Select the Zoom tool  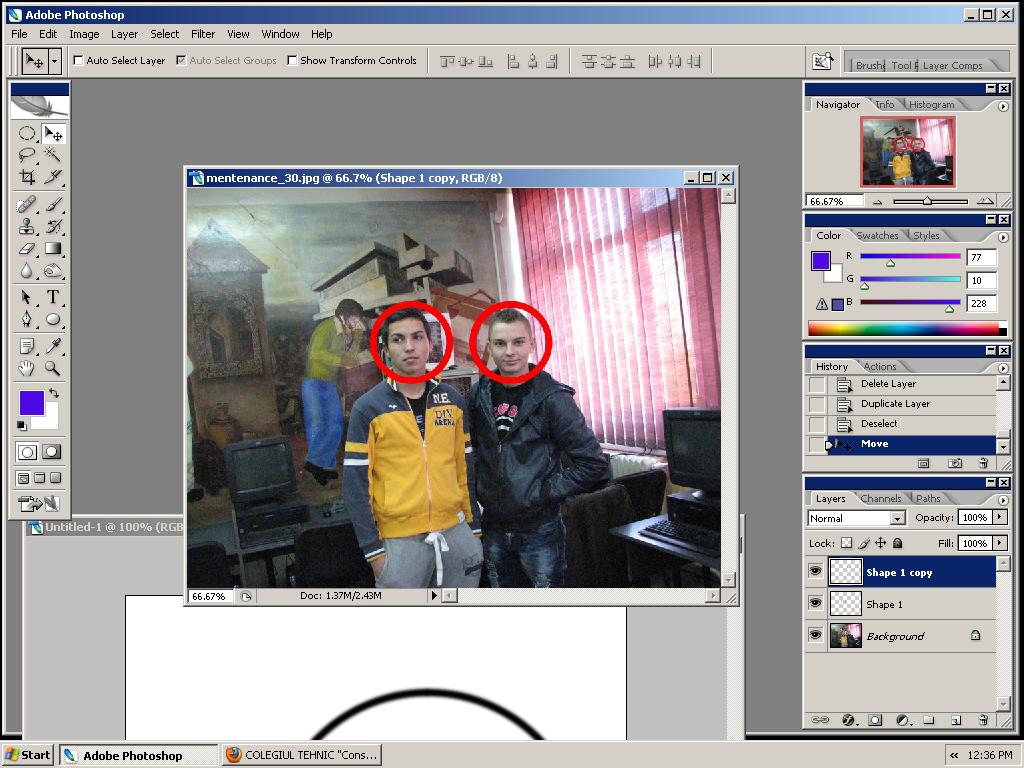click(53, 368)
